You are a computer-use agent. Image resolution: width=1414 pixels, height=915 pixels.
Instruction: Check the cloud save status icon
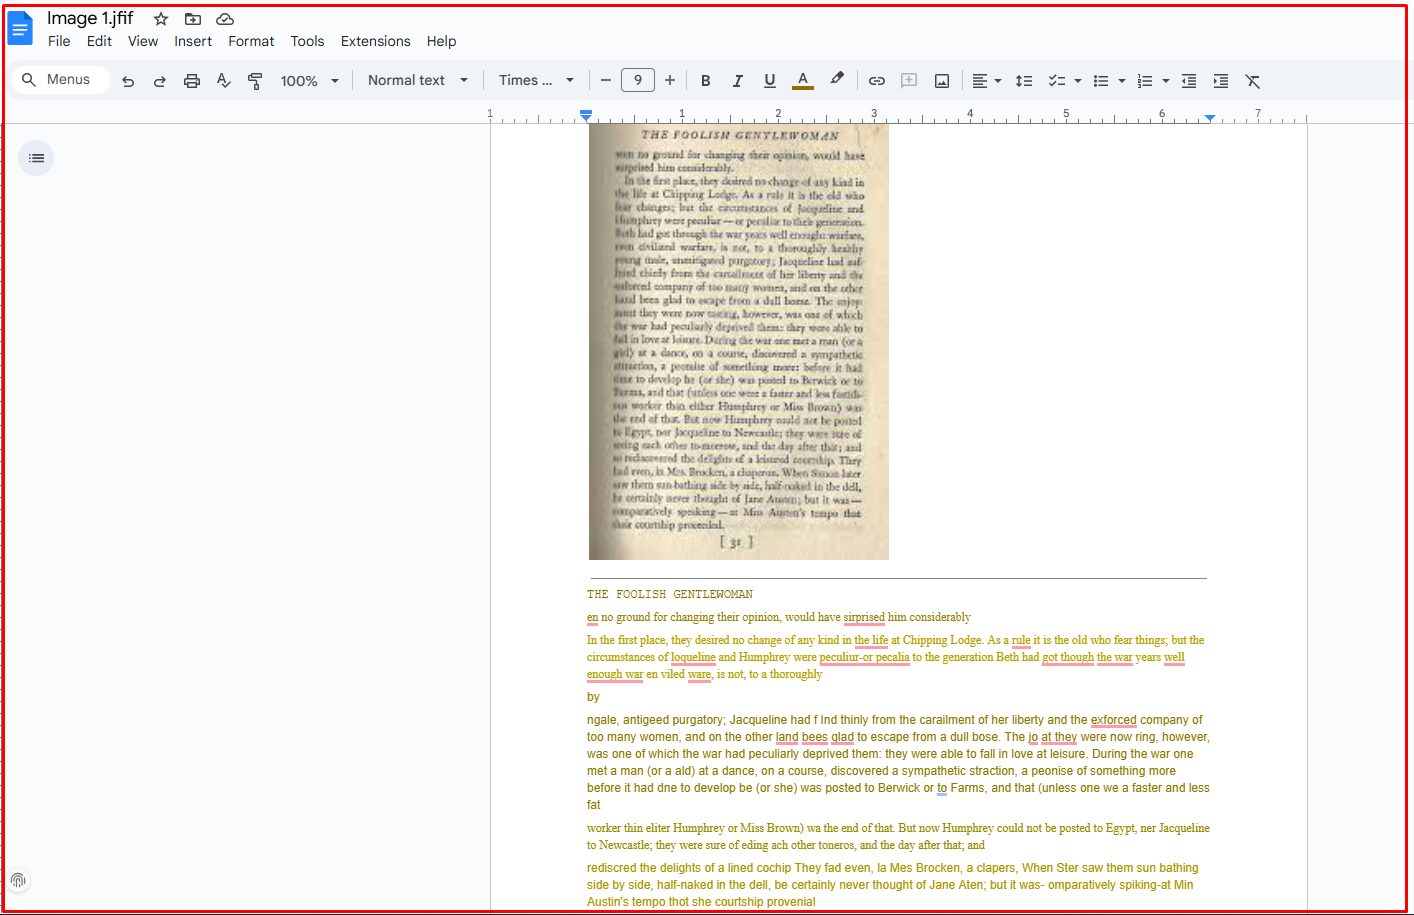click(225, 19)
